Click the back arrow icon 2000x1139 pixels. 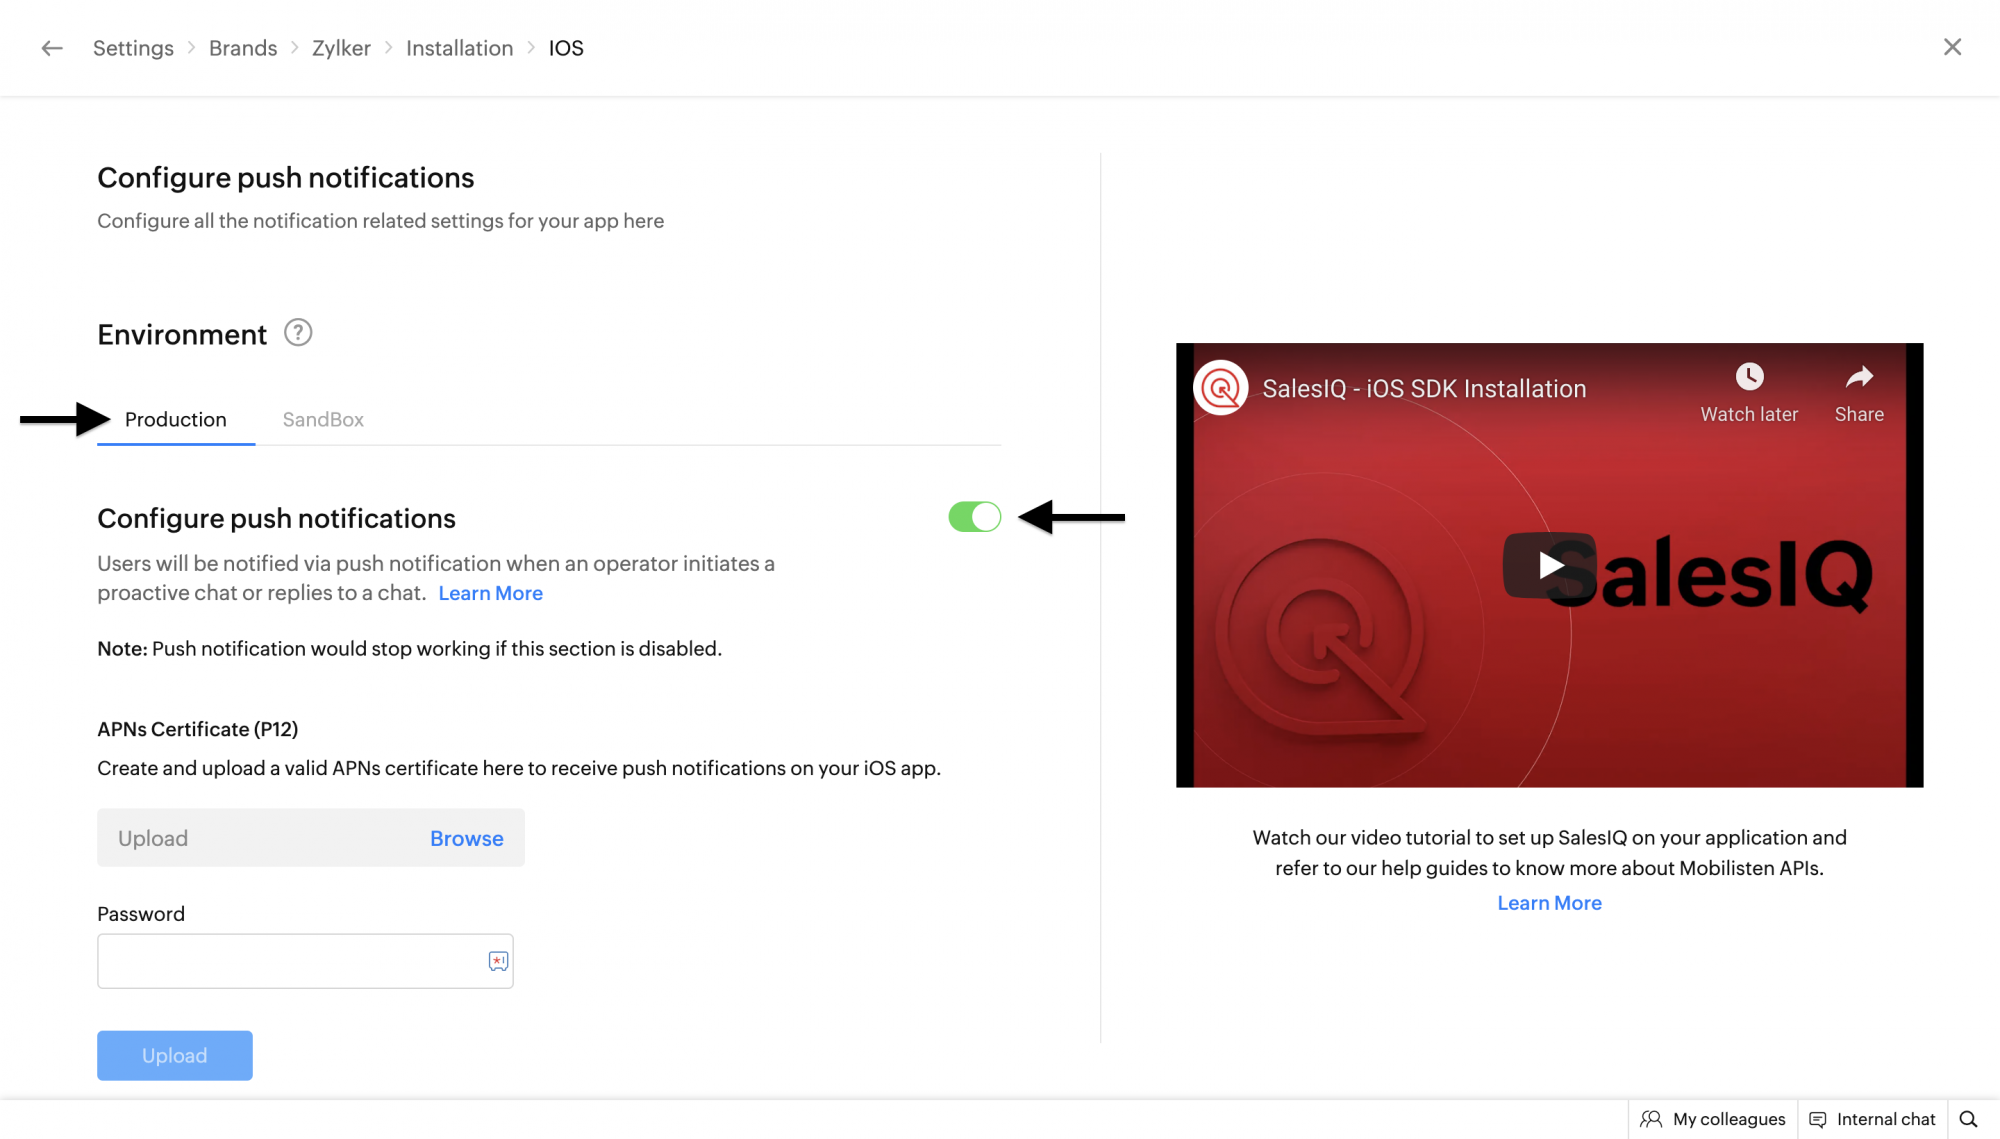click(52, 48)
